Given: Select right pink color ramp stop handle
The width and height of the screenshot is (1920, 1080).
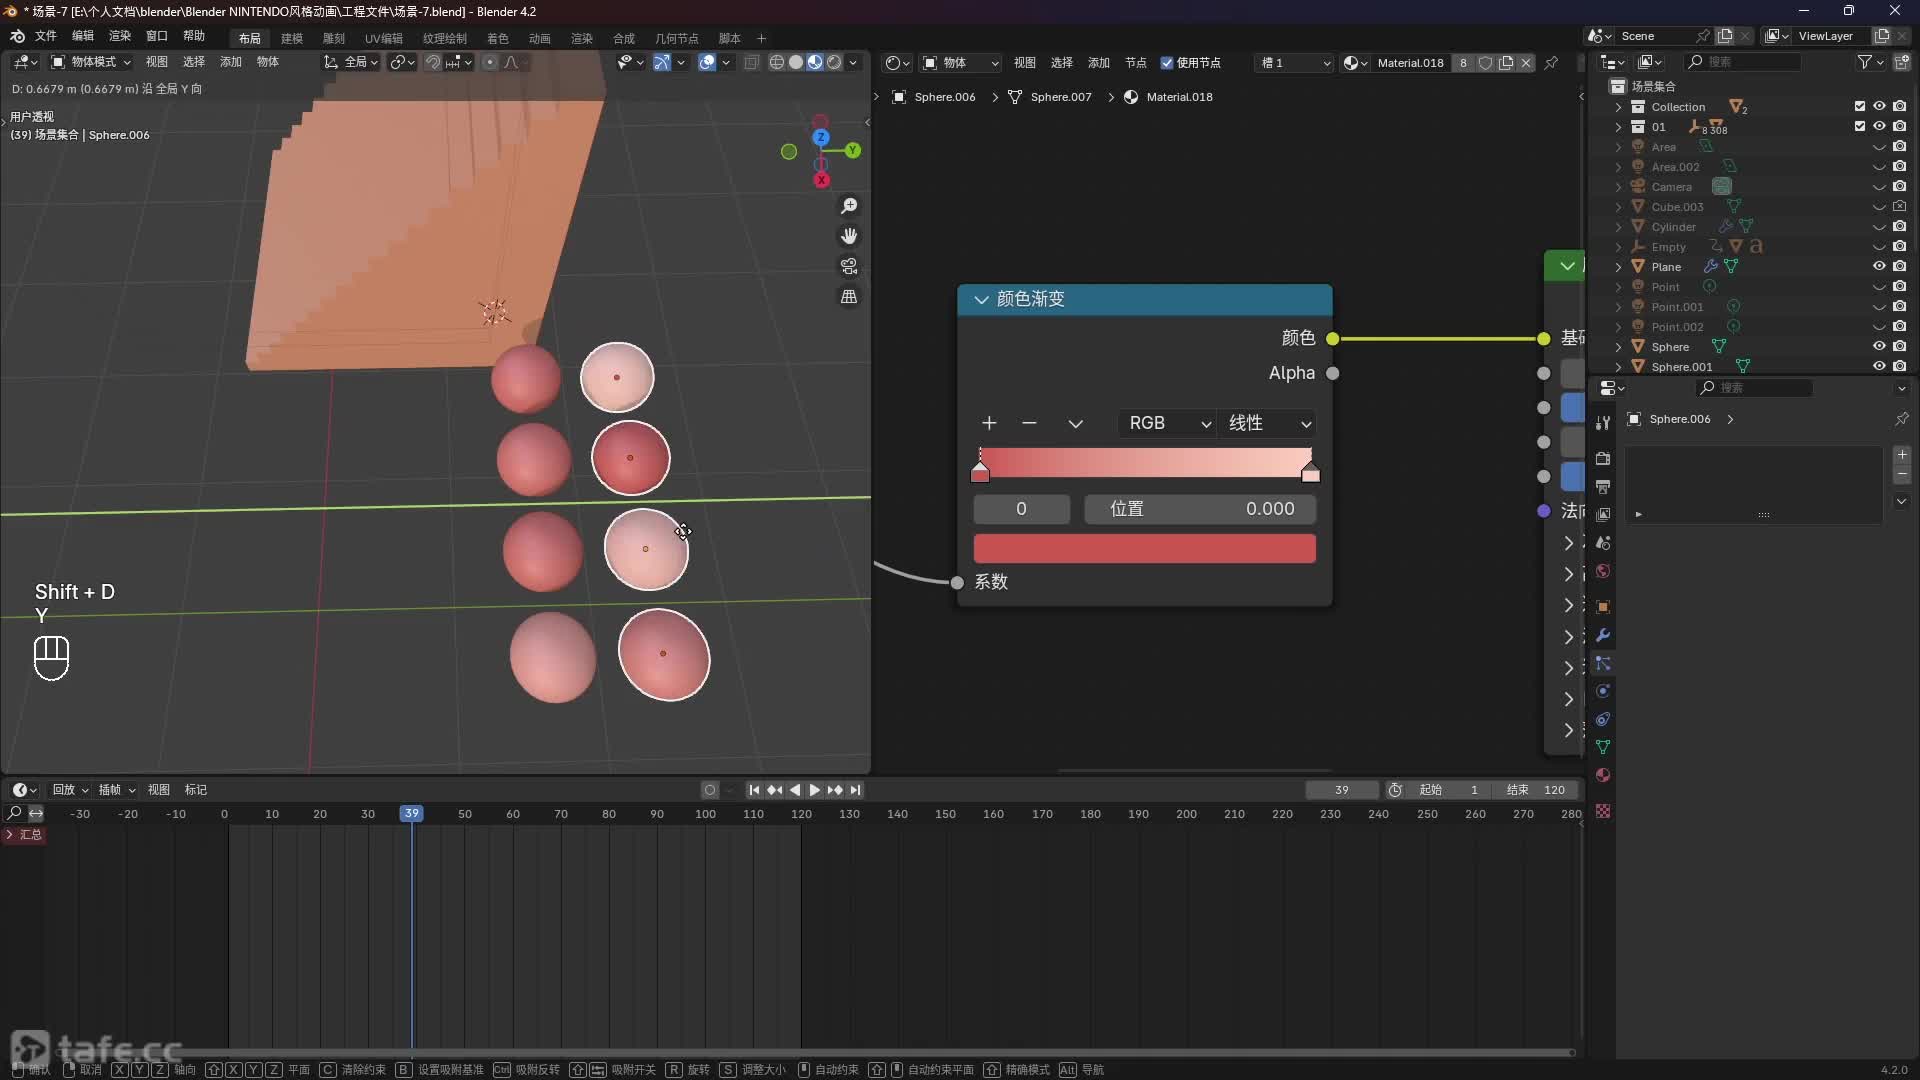Looking at the screenshot, I should [1310, 472].
